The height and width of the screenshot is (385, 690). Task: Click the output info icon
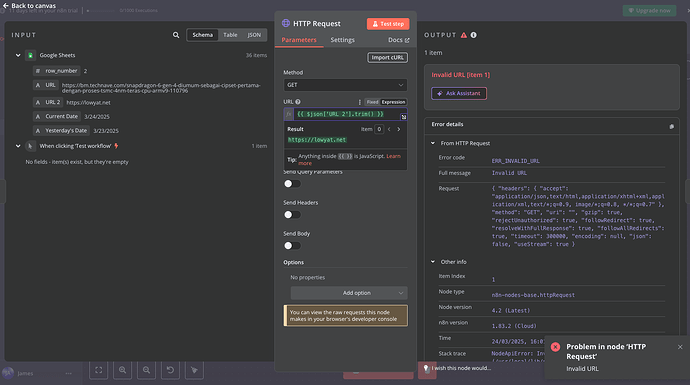pyautogui.click(x=473, y=35)
